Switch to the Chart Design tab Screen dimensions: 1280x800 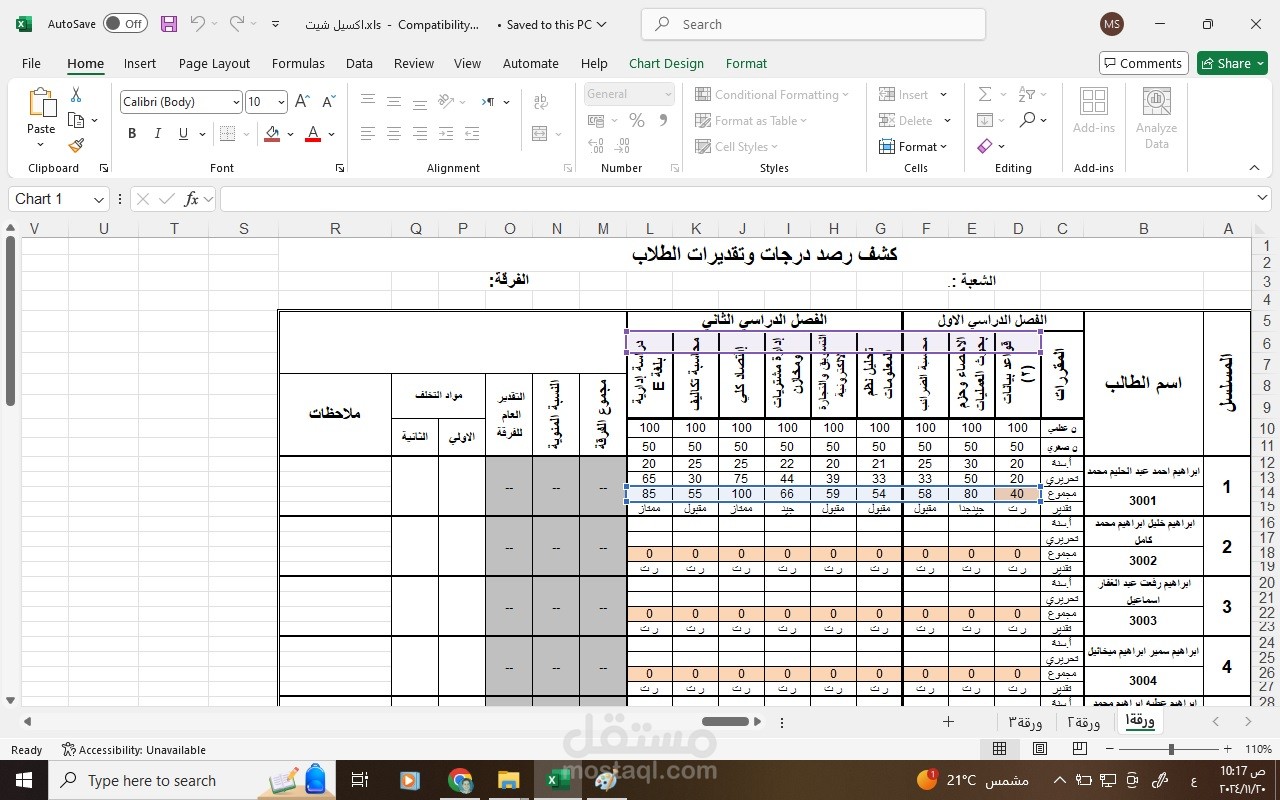click(666, 63)
